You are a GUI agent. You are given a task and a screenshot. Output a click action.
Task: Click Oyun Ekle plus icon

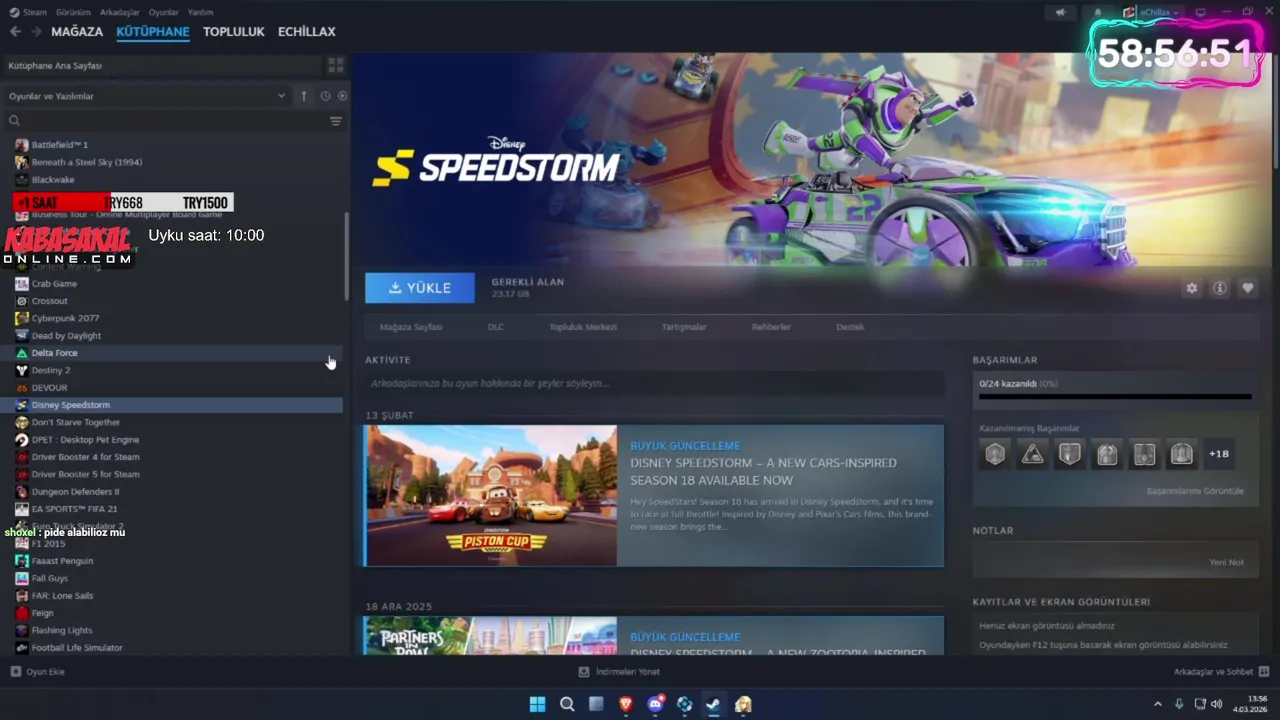[15, 672]
